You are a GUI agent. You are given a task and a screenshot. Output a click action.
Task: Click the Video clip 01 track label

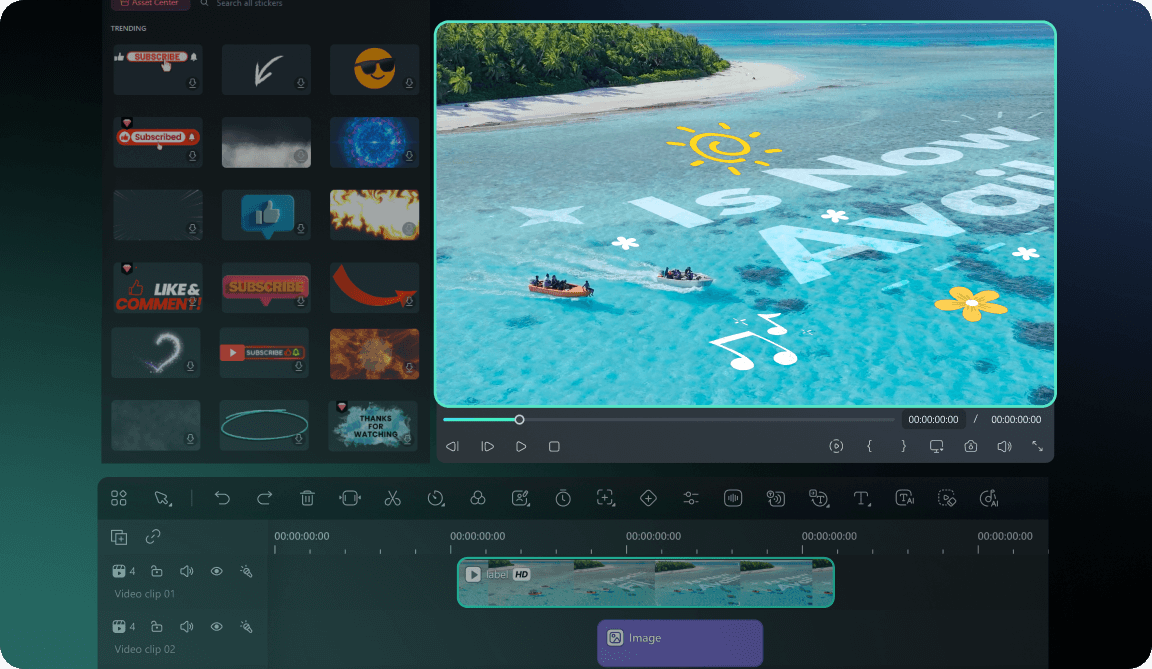[145, 593]
